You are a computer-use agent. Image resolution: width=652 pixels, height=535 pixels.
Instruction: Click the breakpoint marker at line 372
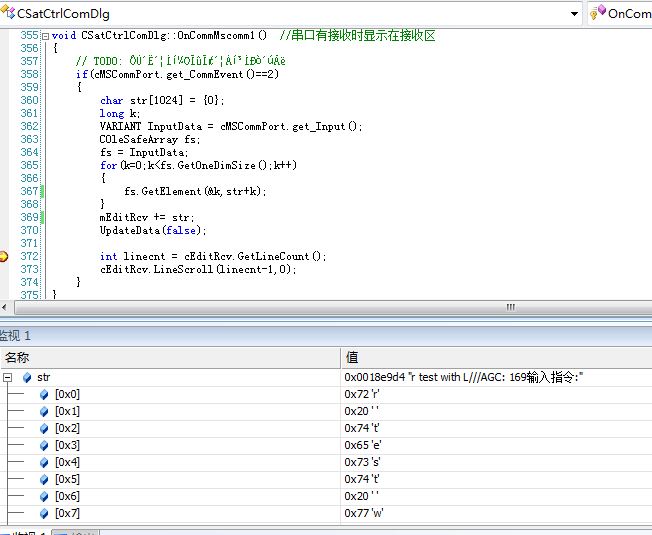(x=3, y=256)
